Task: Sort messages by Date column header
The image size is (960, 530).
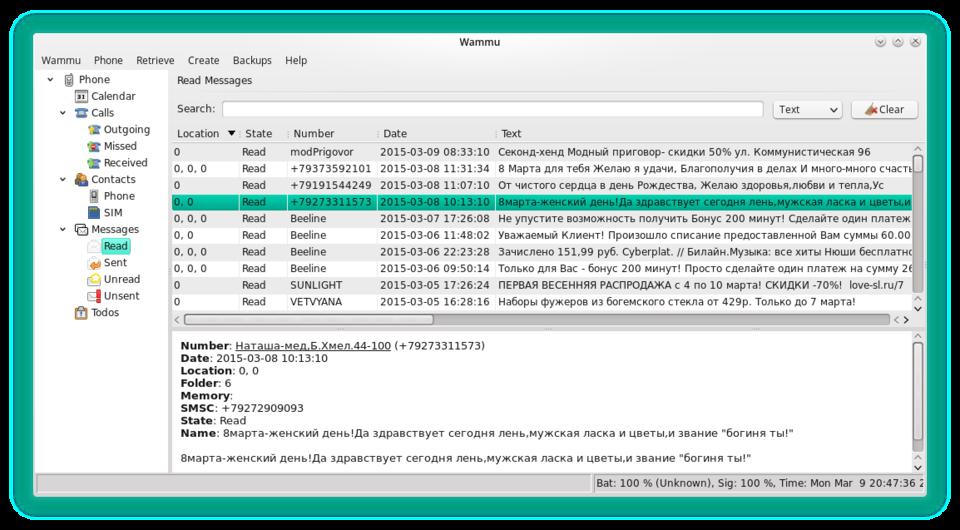Action: [x=395, y=133]
